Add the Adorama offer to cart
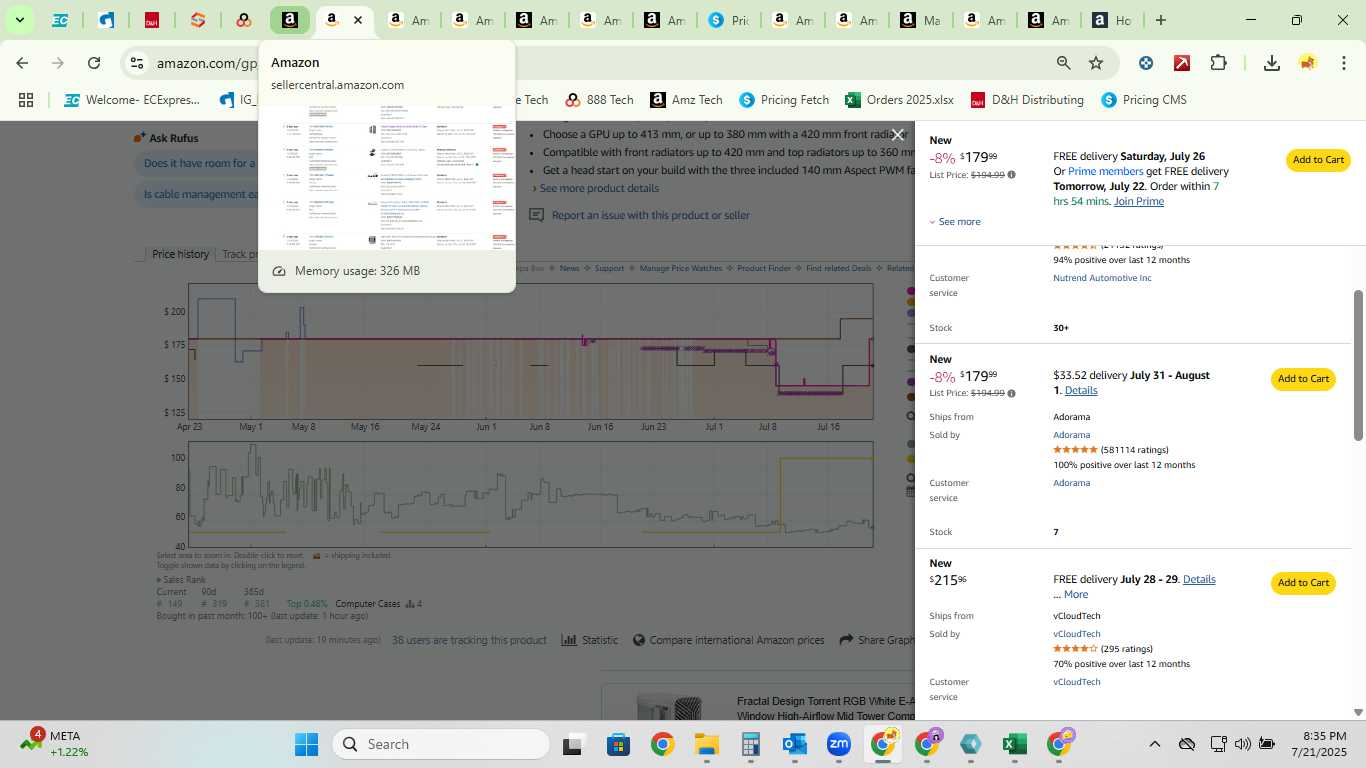Image resolution: width=1366 pixels, height=768 pixels. [1303, 379]
